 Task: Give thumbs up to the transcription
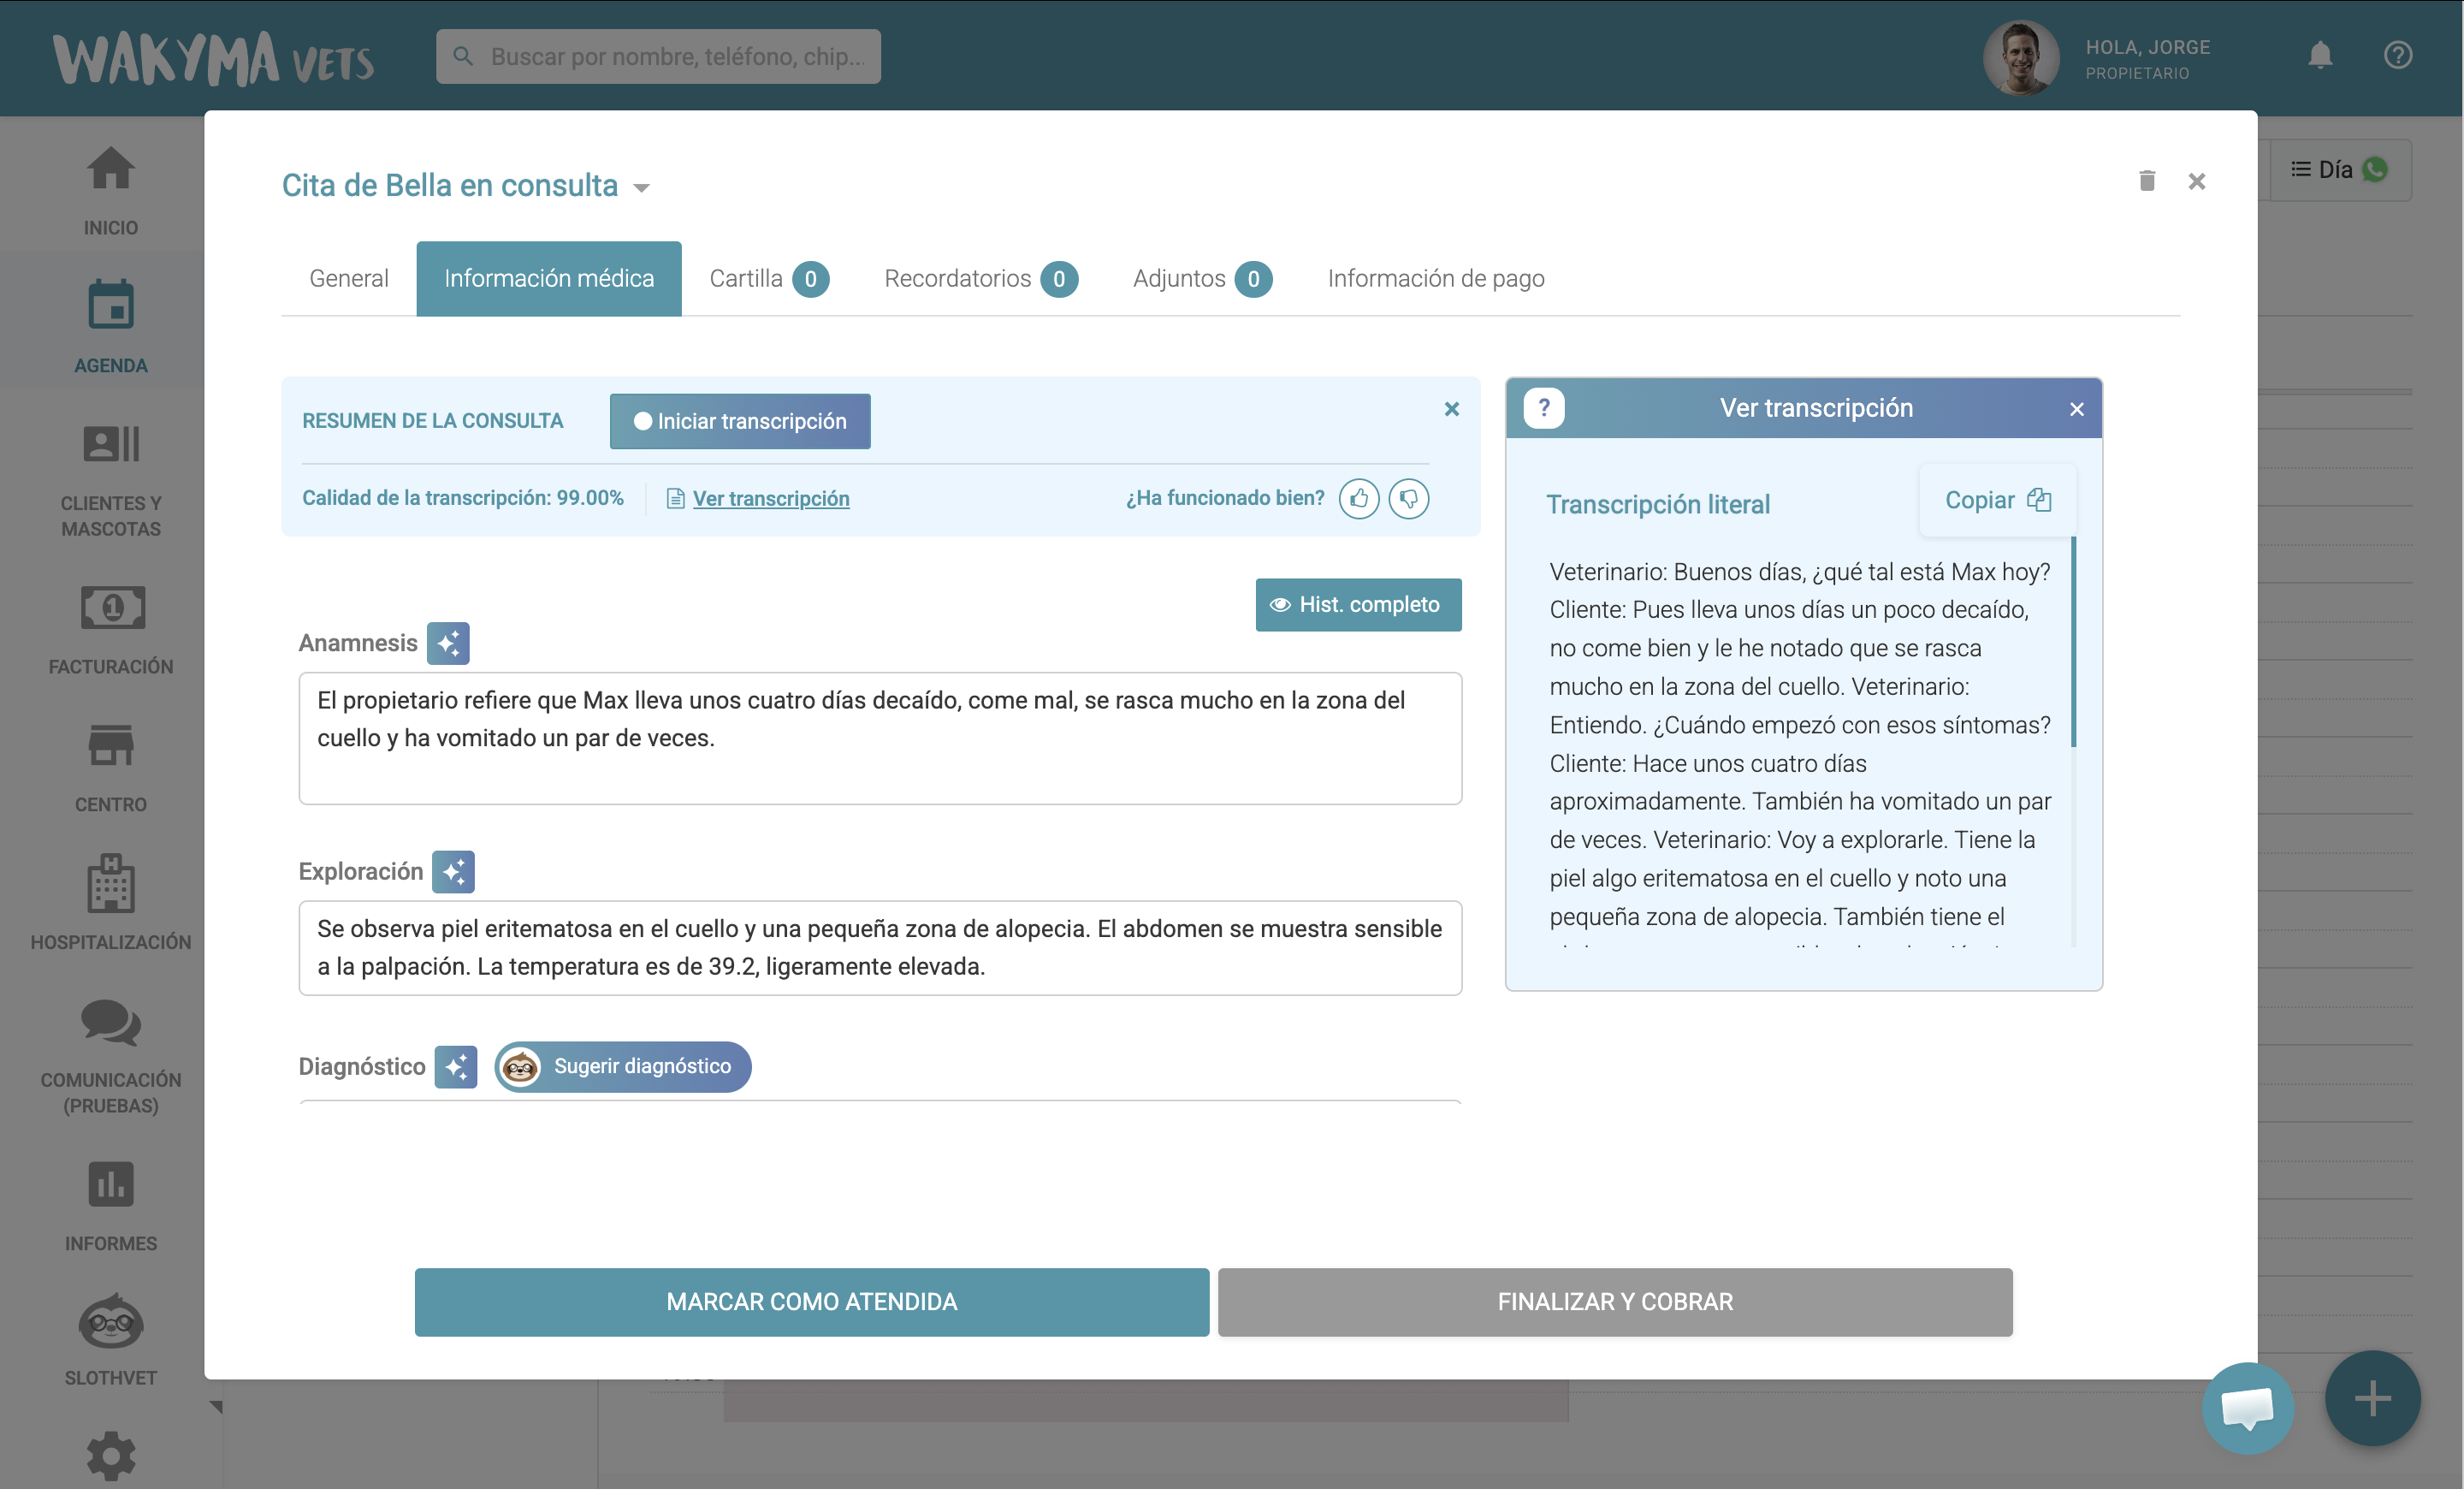pyautogui.click(x=1359, y=498)
